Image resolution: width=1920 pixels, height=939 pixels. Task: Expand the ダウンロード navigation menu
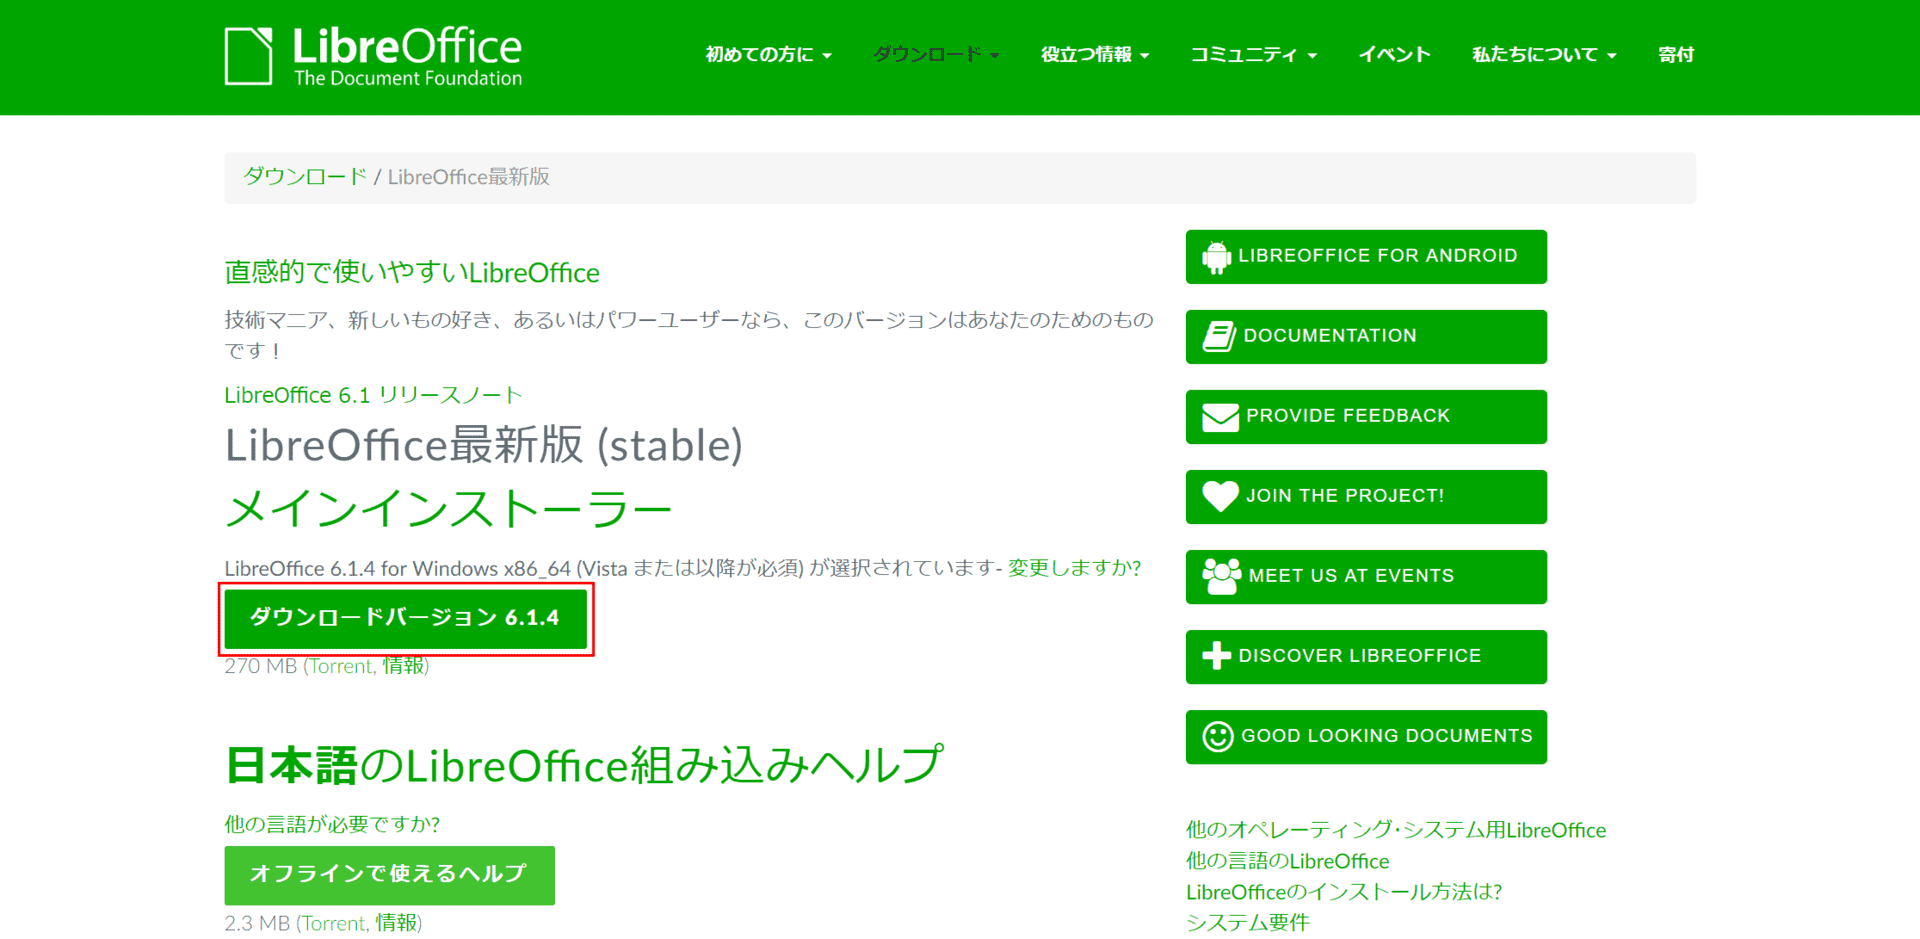(x=936, y=55)
